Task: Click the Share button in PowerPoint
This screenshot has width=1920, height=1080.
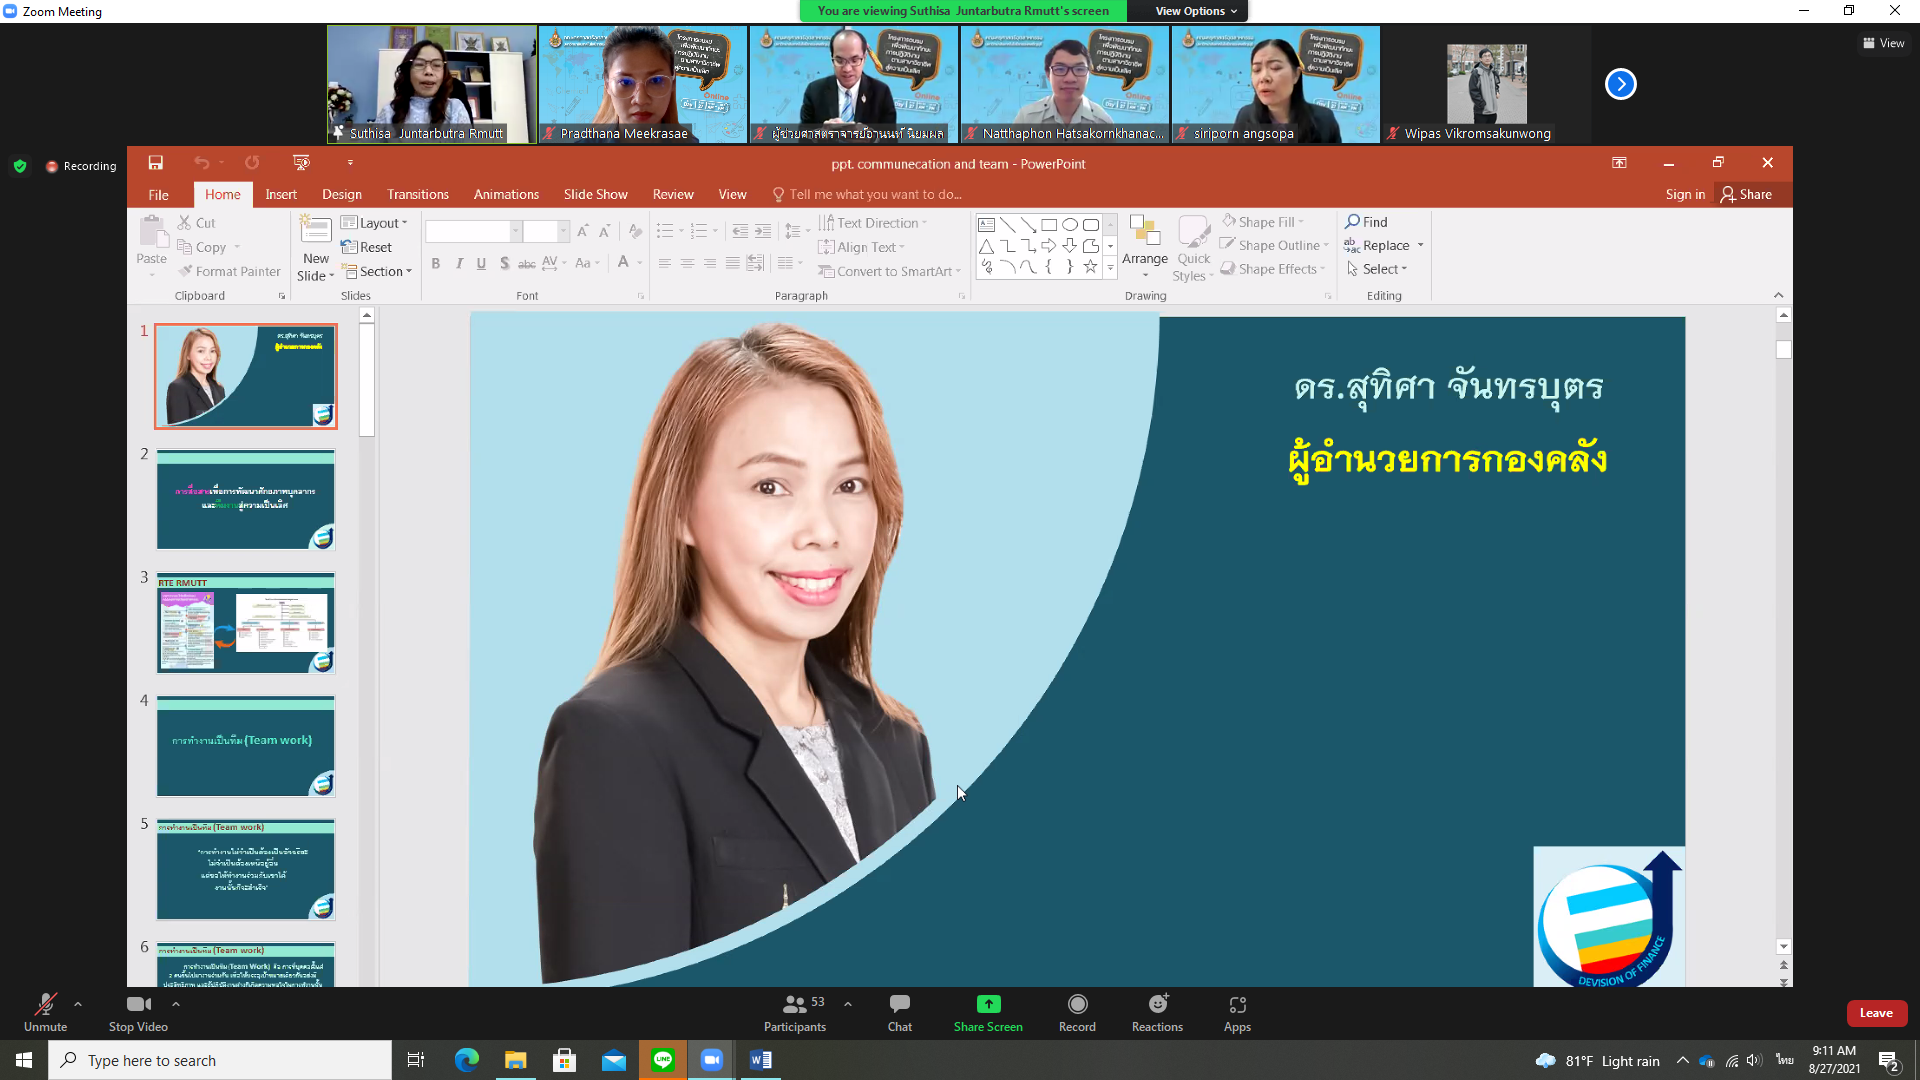Action: (1746, 194)
